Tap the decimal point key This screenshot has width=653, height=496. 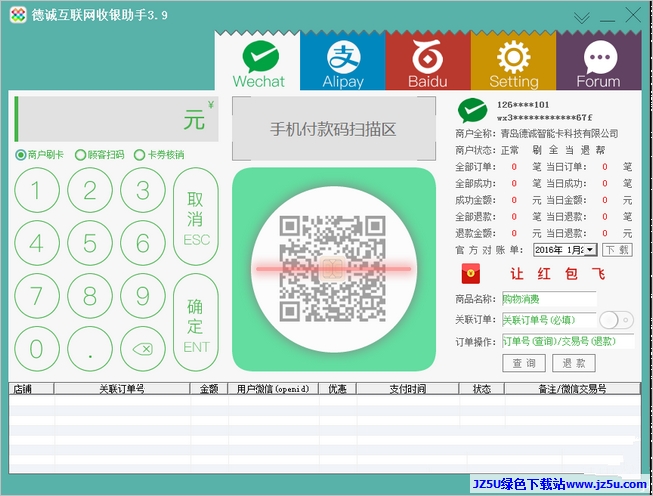pos(90,349)
